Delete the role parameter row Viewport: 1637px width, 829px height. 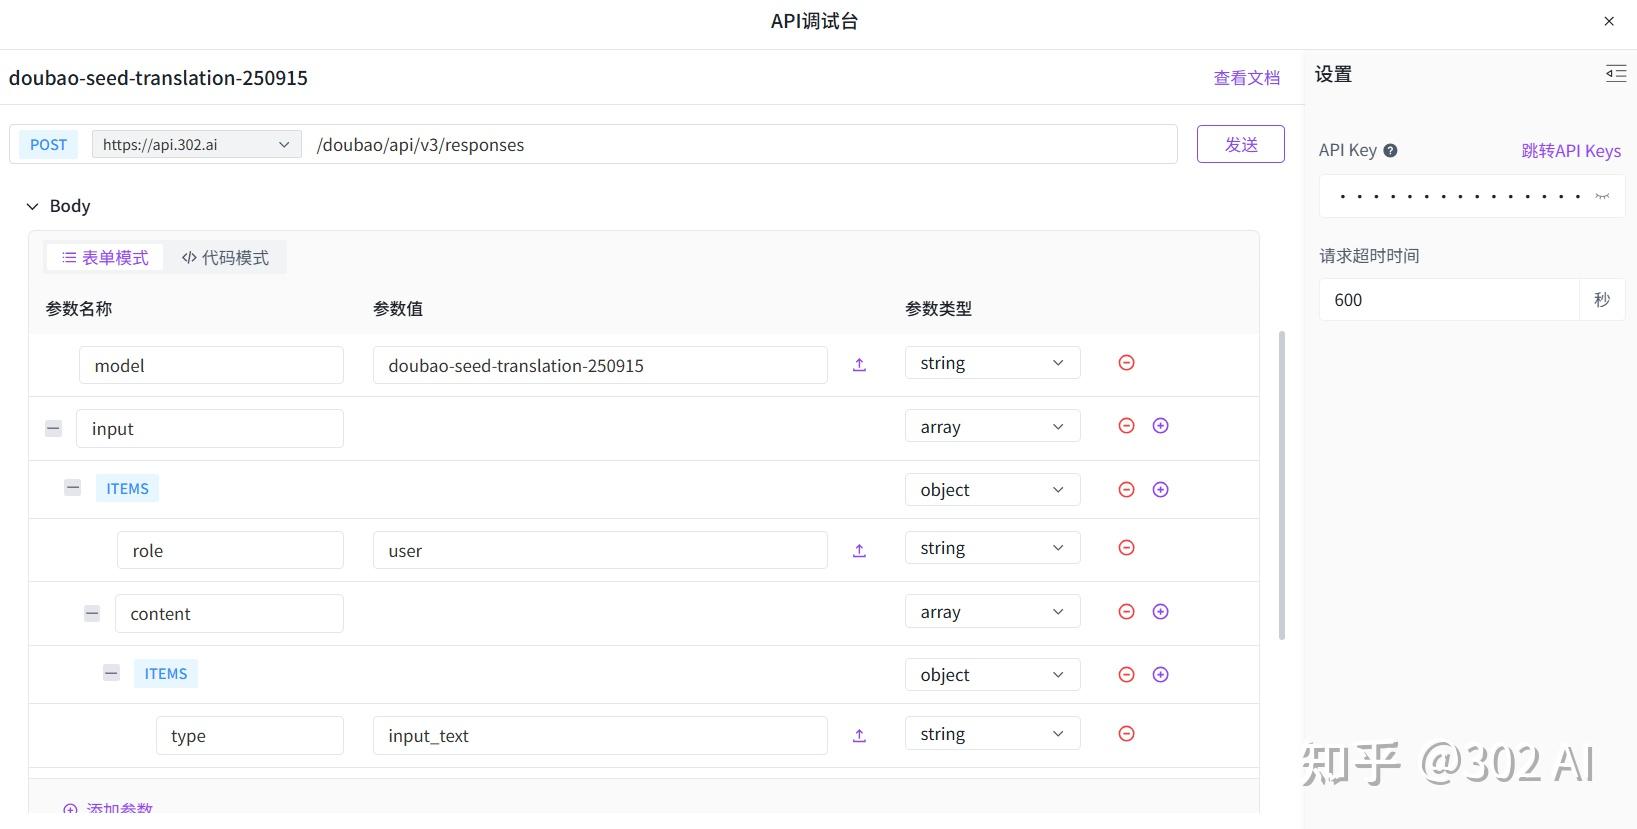1126,548
